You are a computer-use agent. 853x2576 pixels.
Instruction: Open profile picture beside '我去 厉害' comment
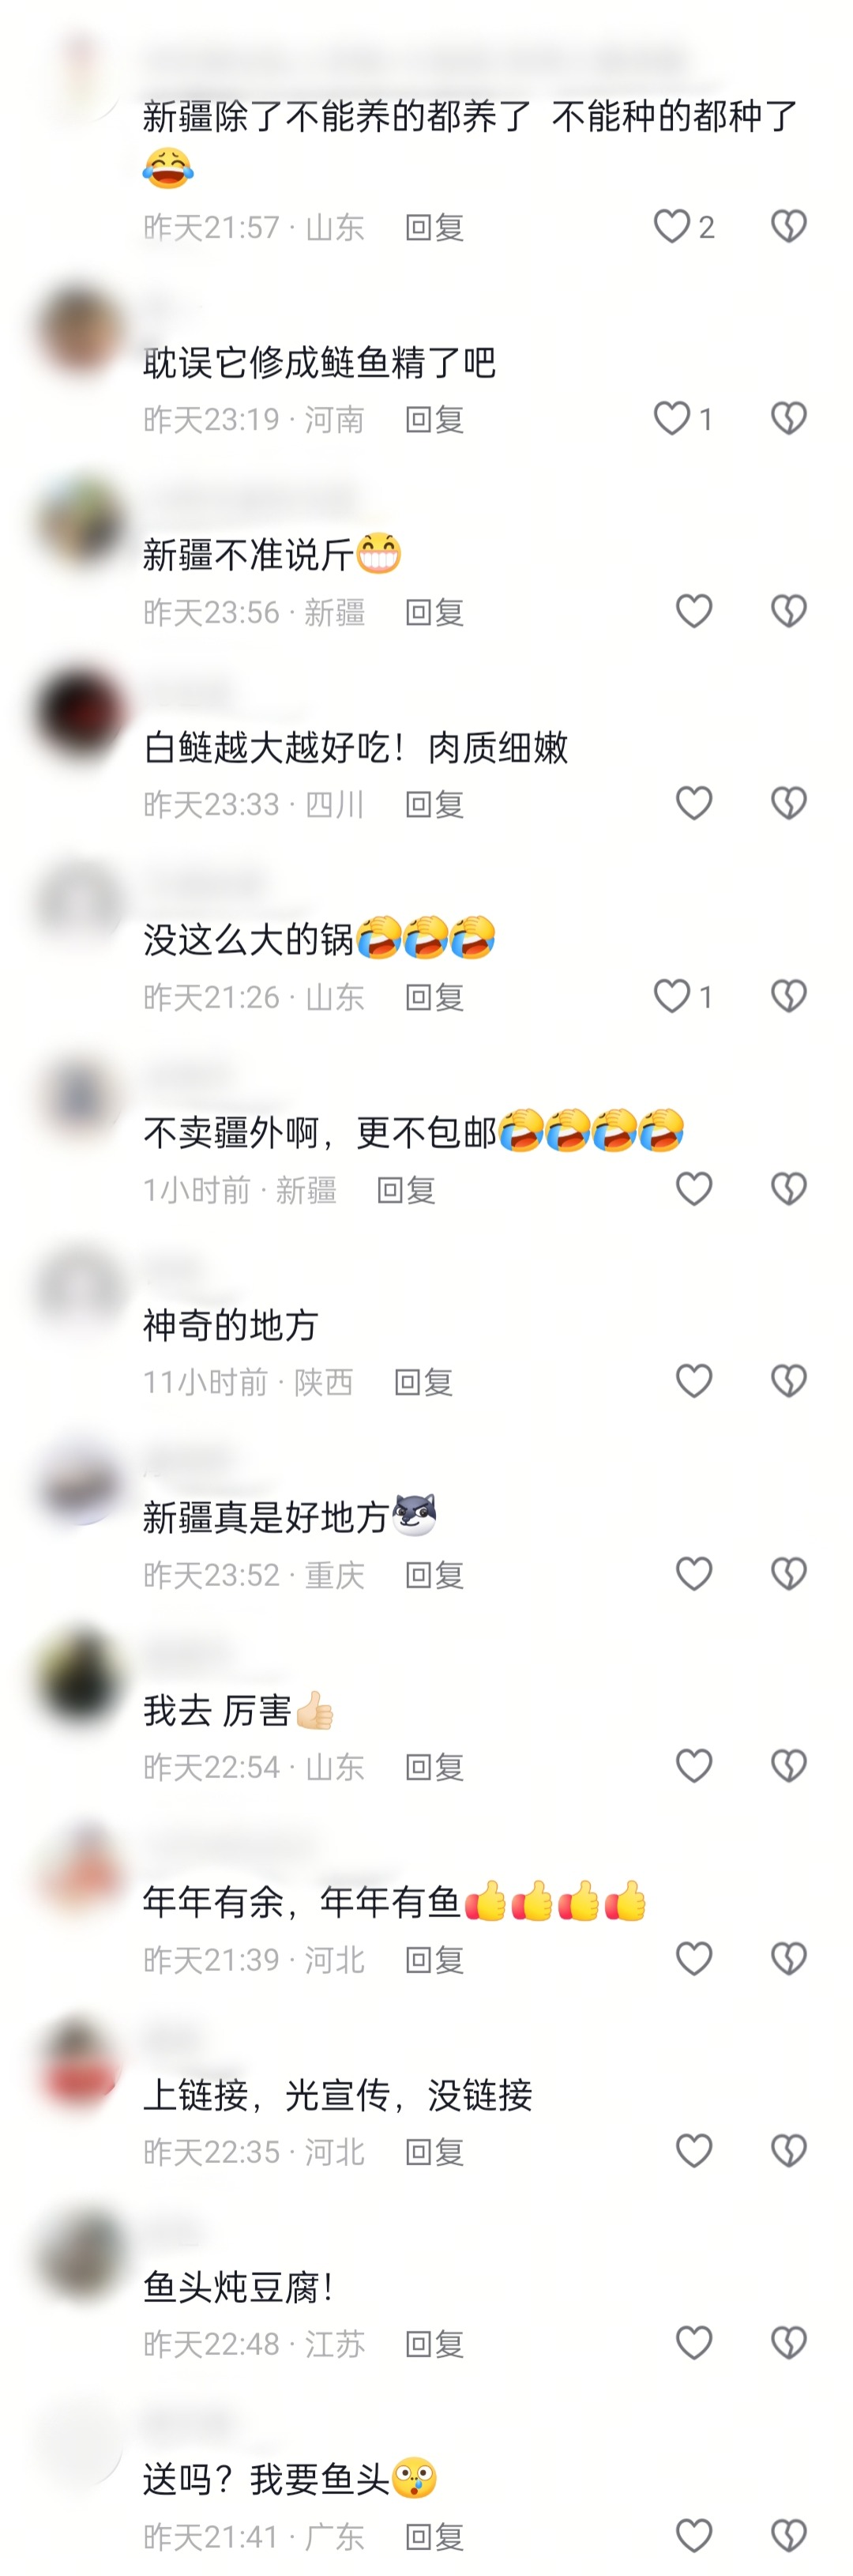pos(79,1676)
